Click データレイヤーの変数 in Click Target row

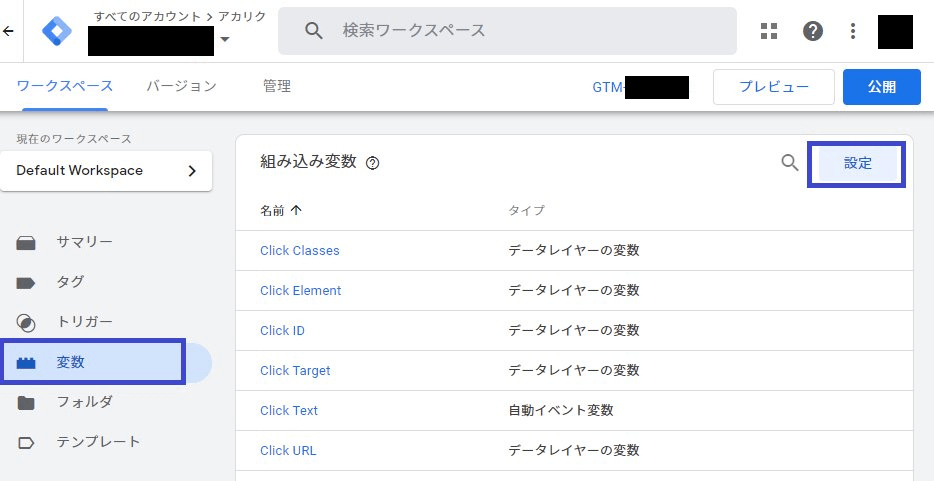[574, 370]
